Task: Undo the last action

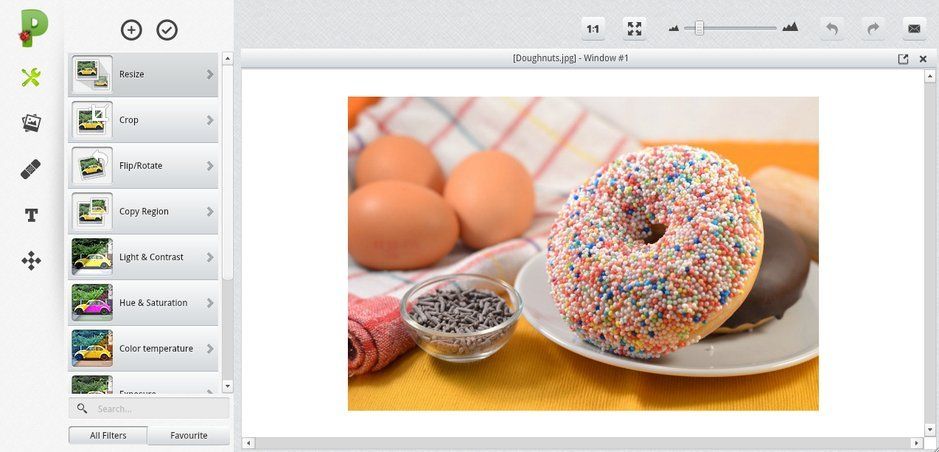Action: [x=832, y=29]
